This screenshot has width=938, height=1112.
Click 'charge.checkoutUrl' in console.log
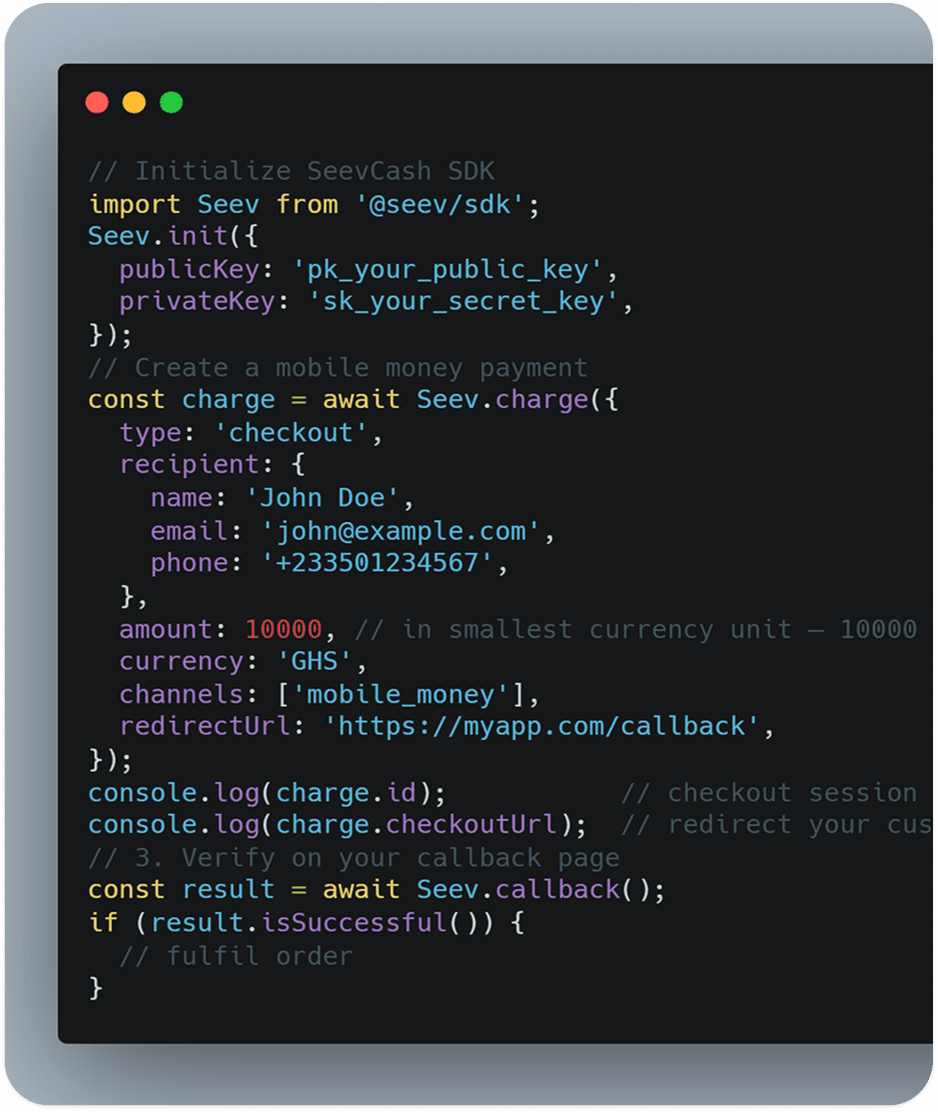(416, 825)
